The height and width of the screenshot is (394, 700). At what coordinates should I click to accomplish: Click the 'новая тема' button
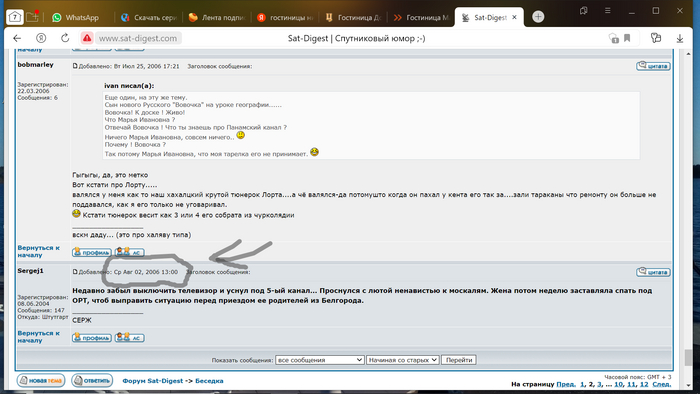(41, 381)
